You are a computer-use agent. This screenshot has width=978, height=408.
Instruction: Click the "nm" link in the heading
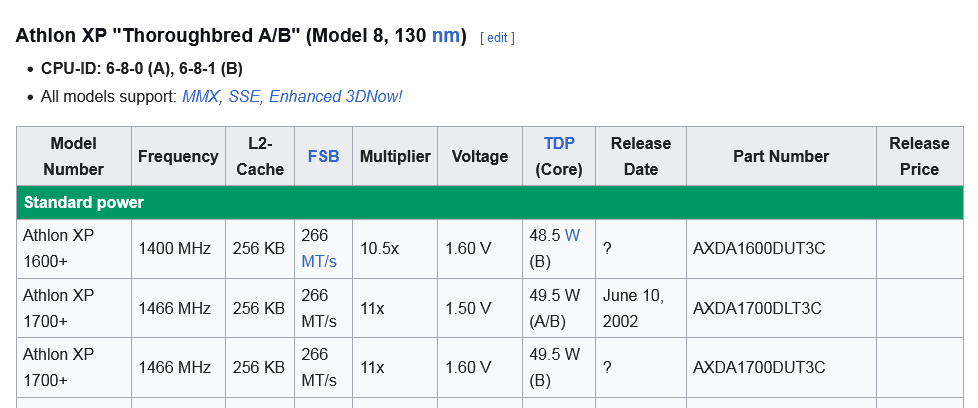[x=444, y=36]
